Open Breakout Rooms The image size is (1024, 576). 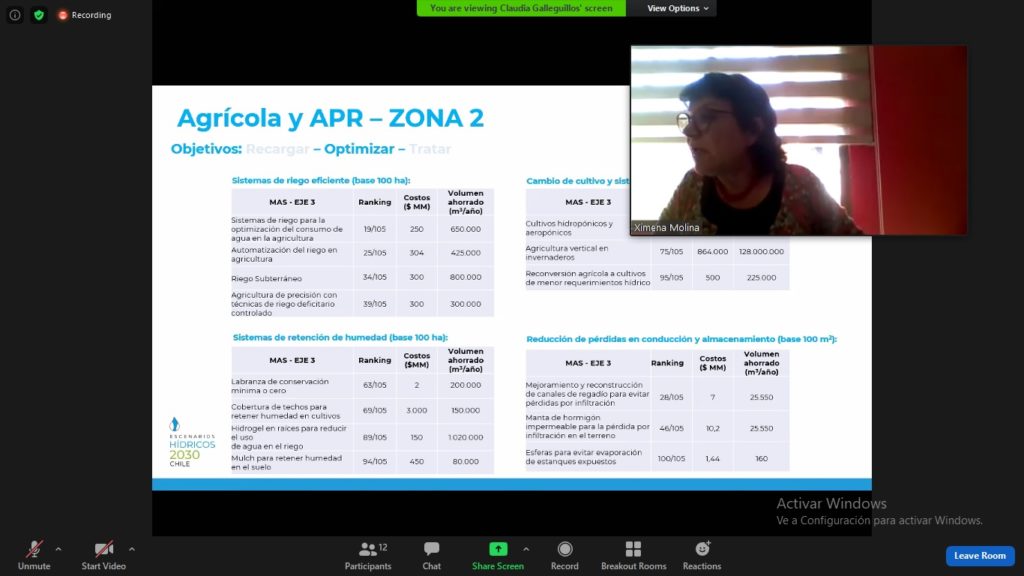point(633,550)
